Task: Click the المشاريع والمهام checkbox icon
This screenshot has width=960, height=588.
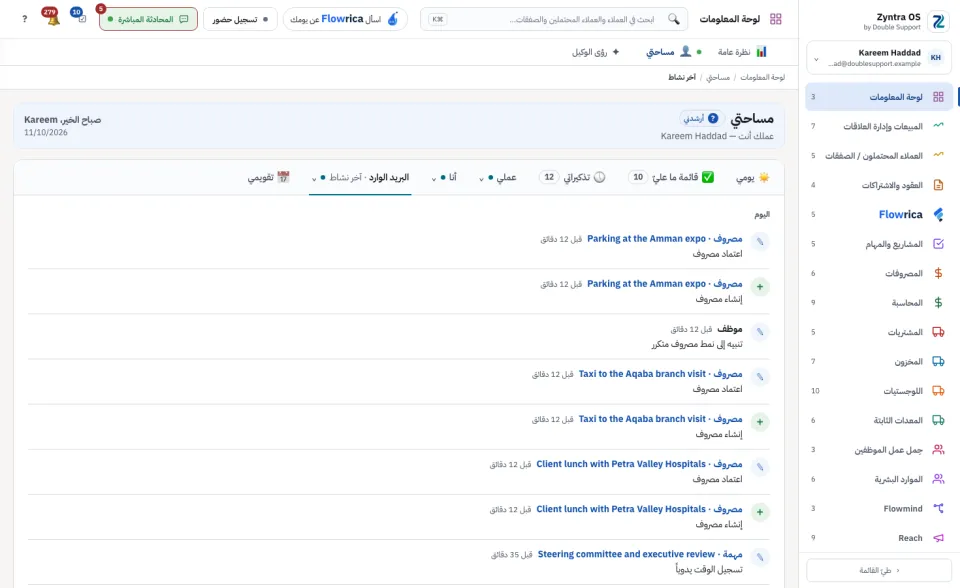Action: (x=938, y=243)
